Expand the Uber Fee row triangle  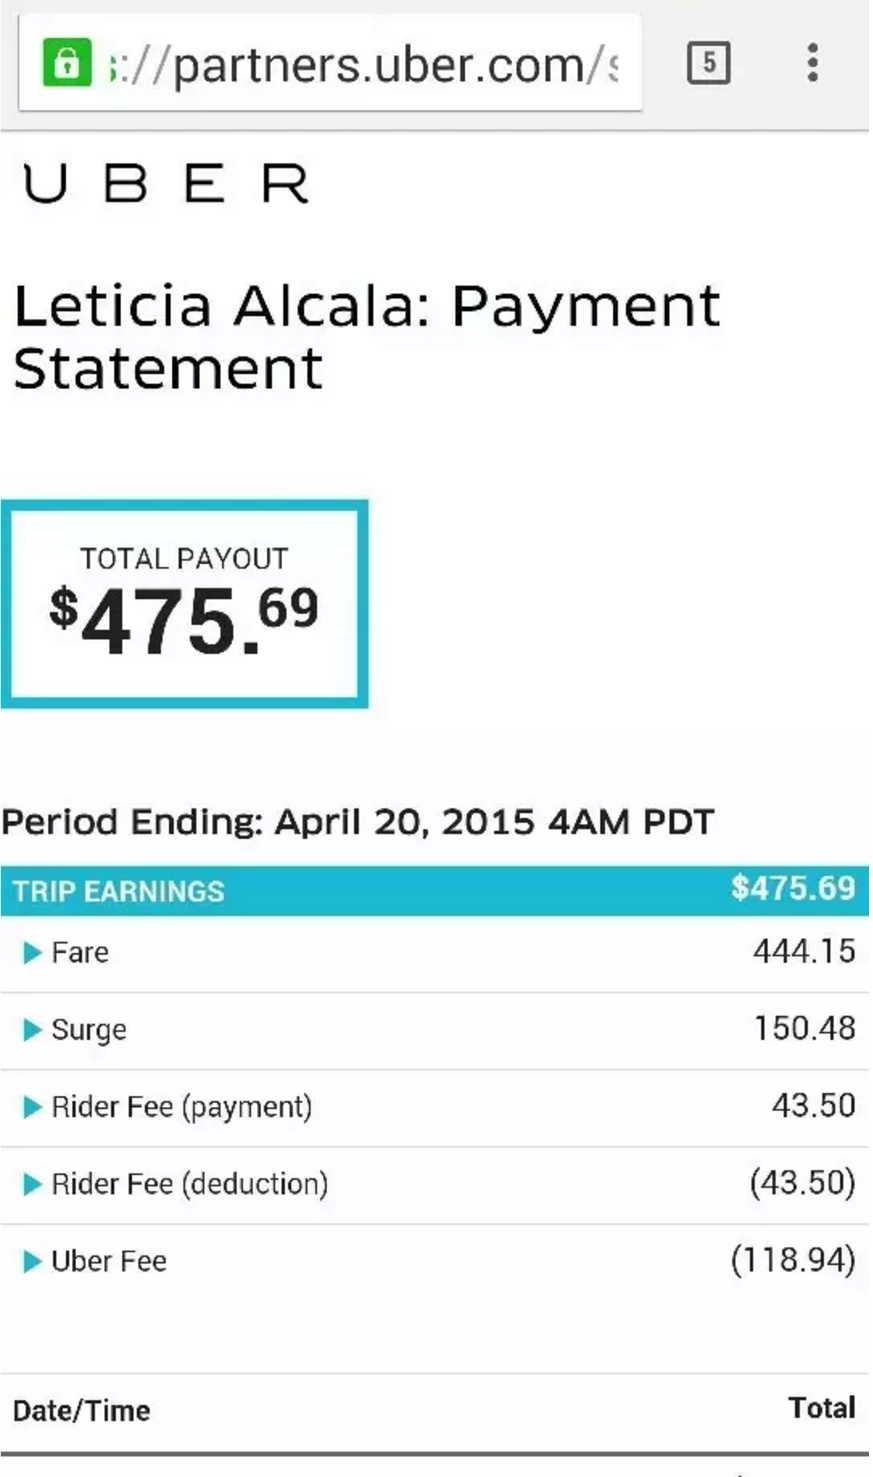tap(32, 1261)
